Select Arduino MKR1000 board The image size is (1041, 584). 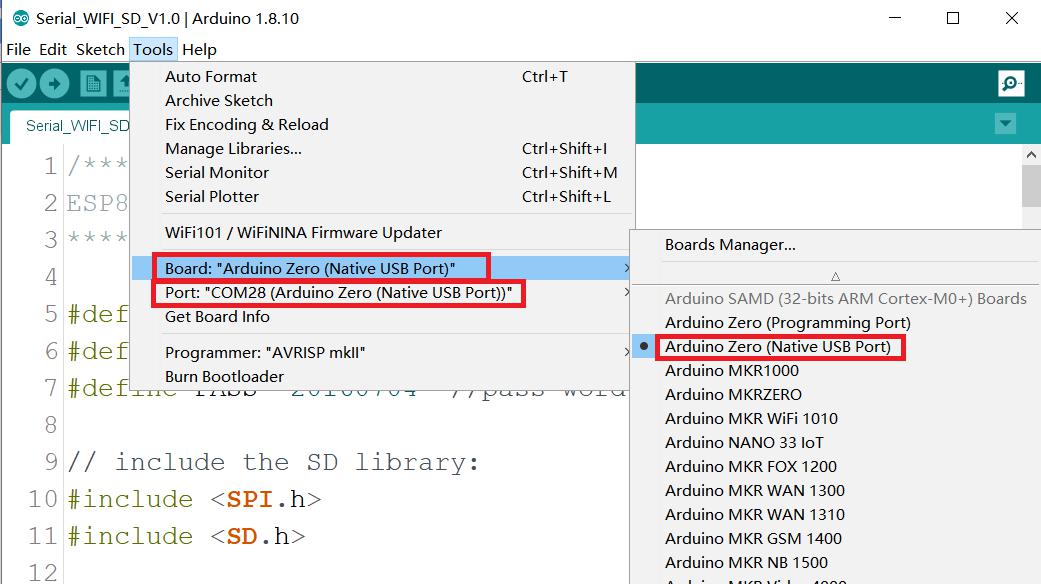[836, 370]
